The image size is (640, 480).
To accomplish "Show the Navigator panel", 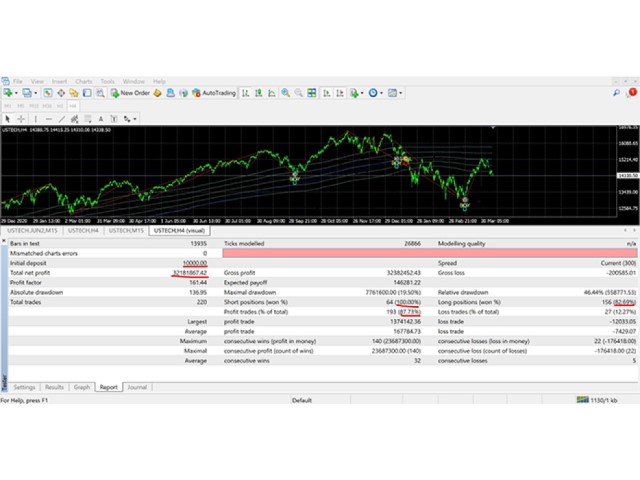I will 74,93.
